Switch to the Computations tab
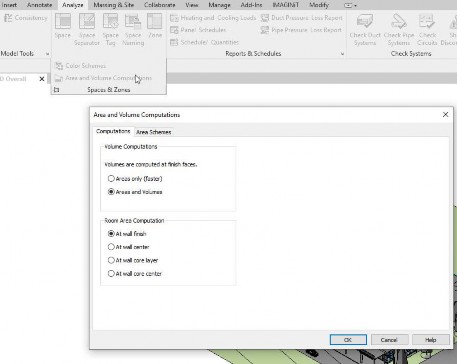 pyautogui.click(x=113, y=131)
